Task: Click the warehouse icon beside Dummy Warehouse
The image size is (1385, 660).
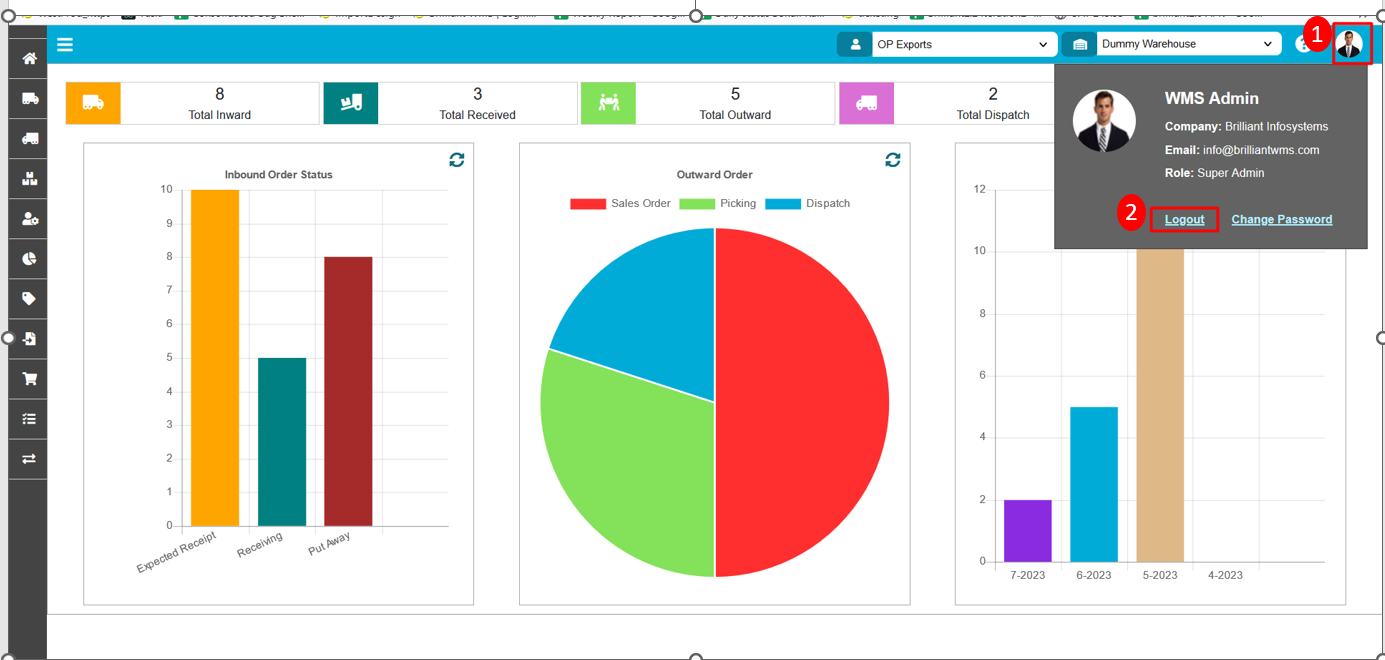Action: [x=1080, y=45]
